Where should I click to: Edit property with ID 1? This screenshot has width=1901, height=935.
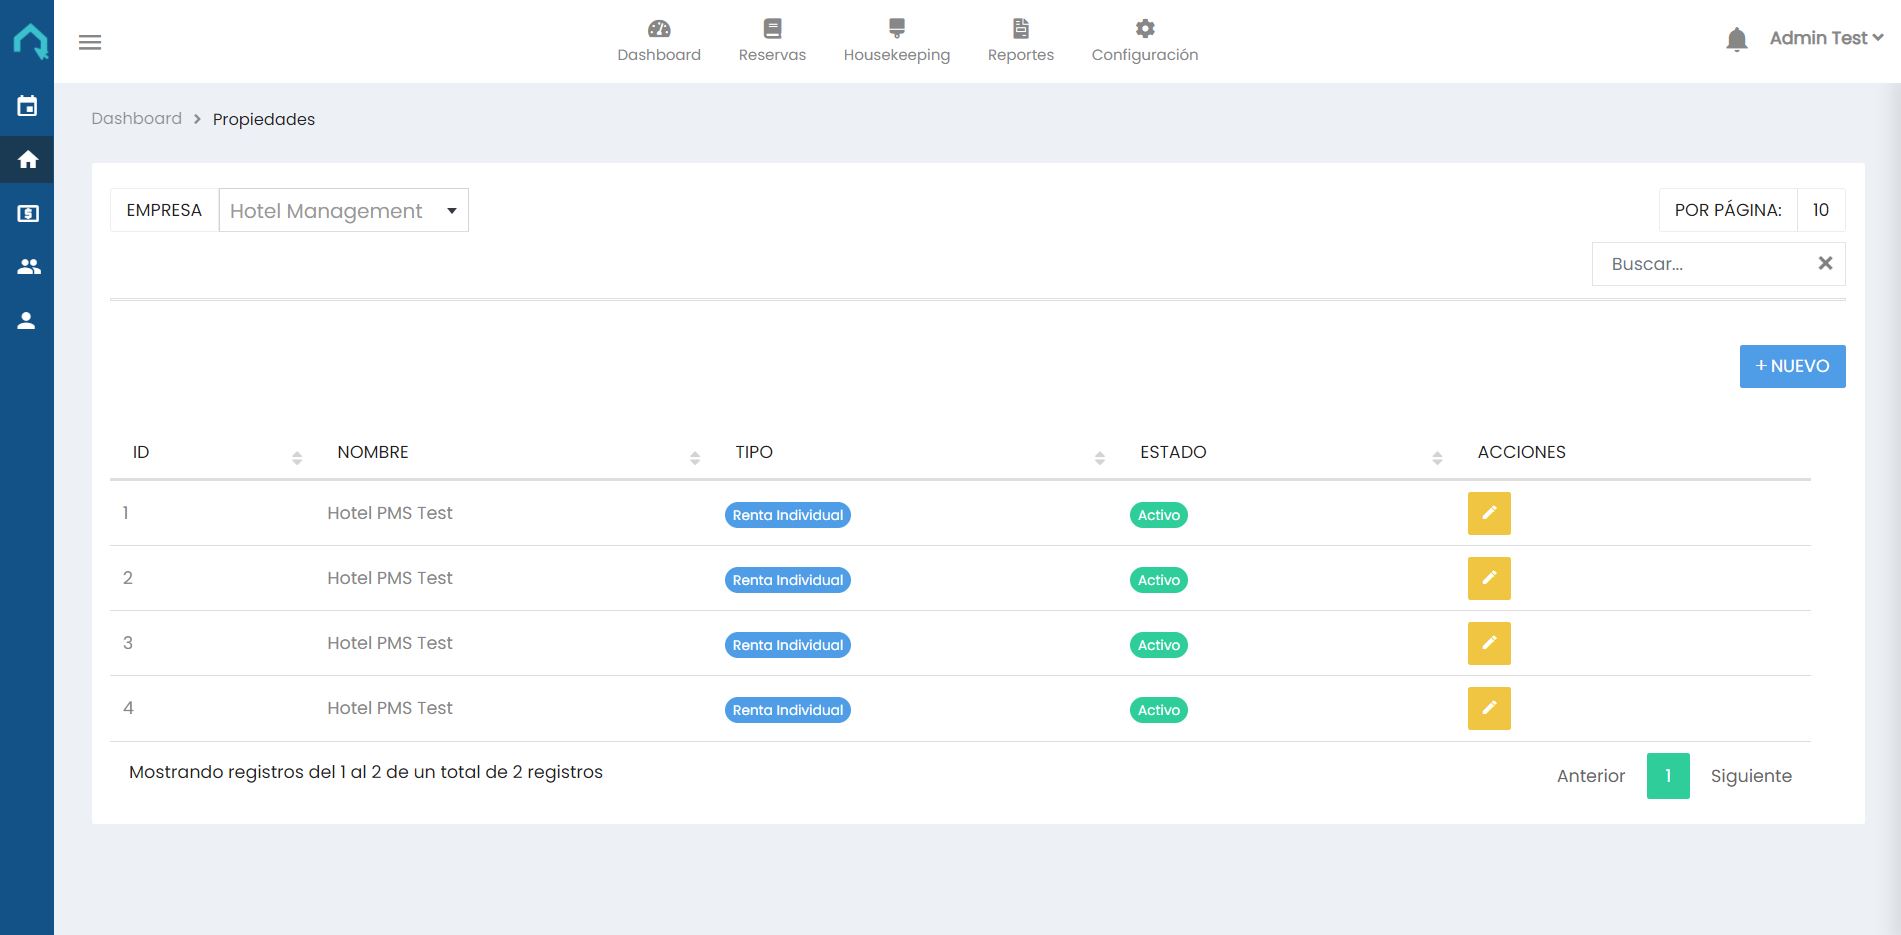[x=1488, y=514]
